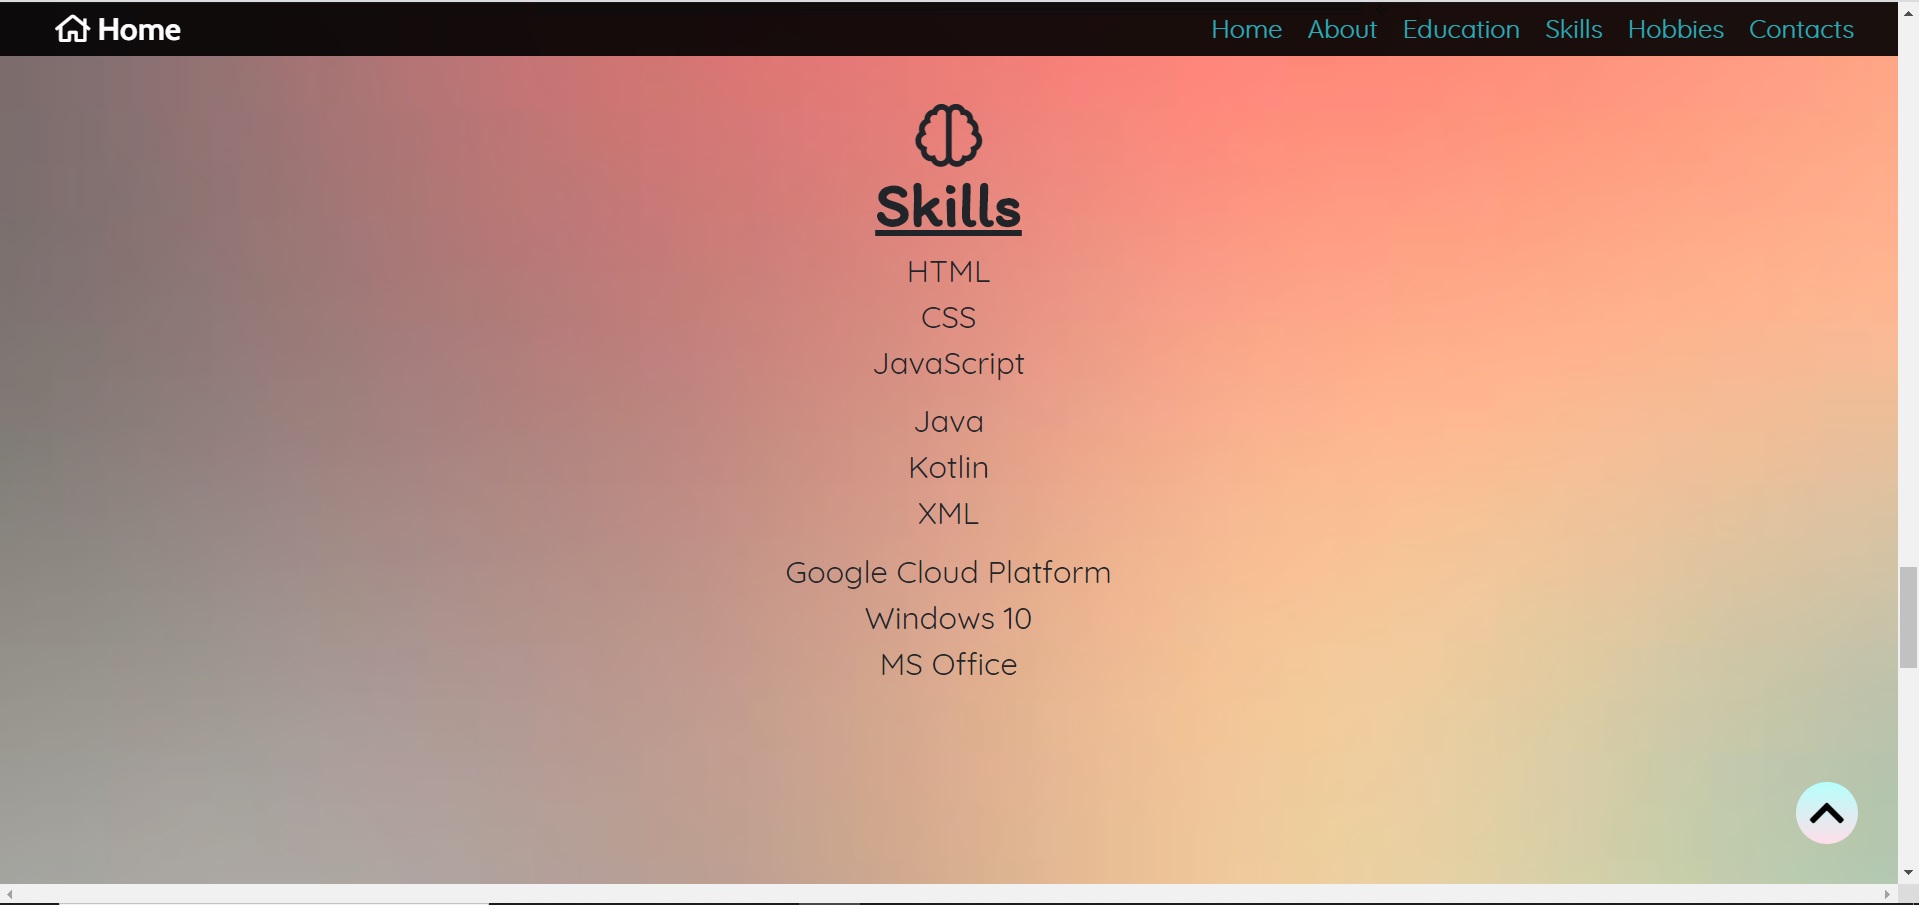
Task: Click the vertical scrollbar down arrow
Action: click(x=1908, y=873)
